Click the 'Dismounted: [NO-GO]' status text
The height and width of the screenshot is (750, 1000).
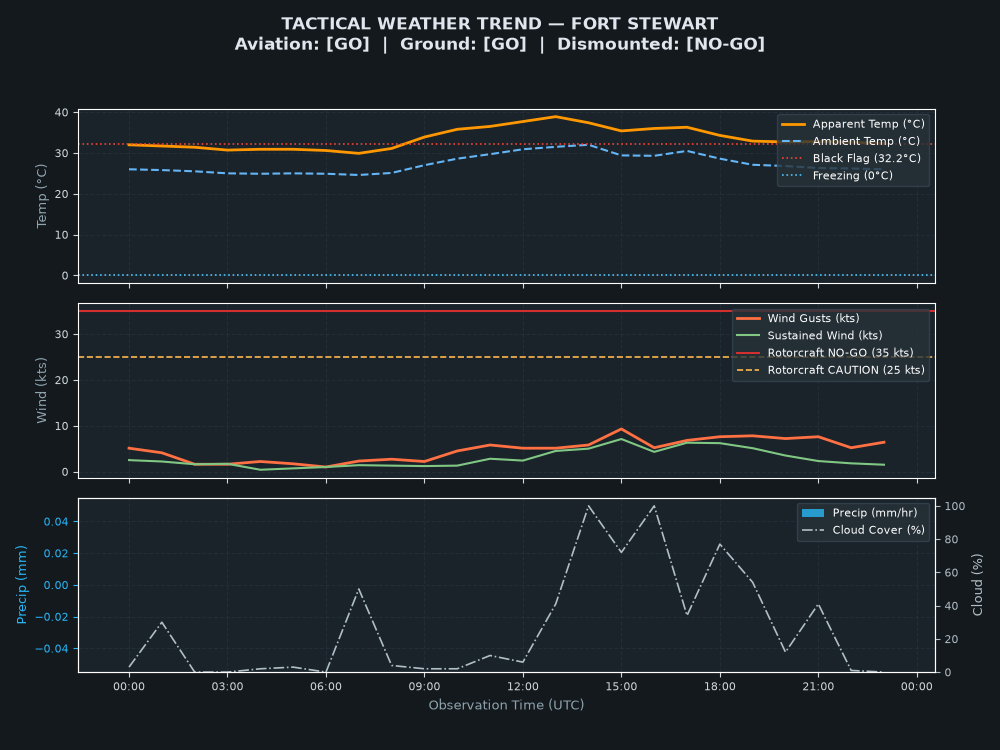(x=661, y=44)
